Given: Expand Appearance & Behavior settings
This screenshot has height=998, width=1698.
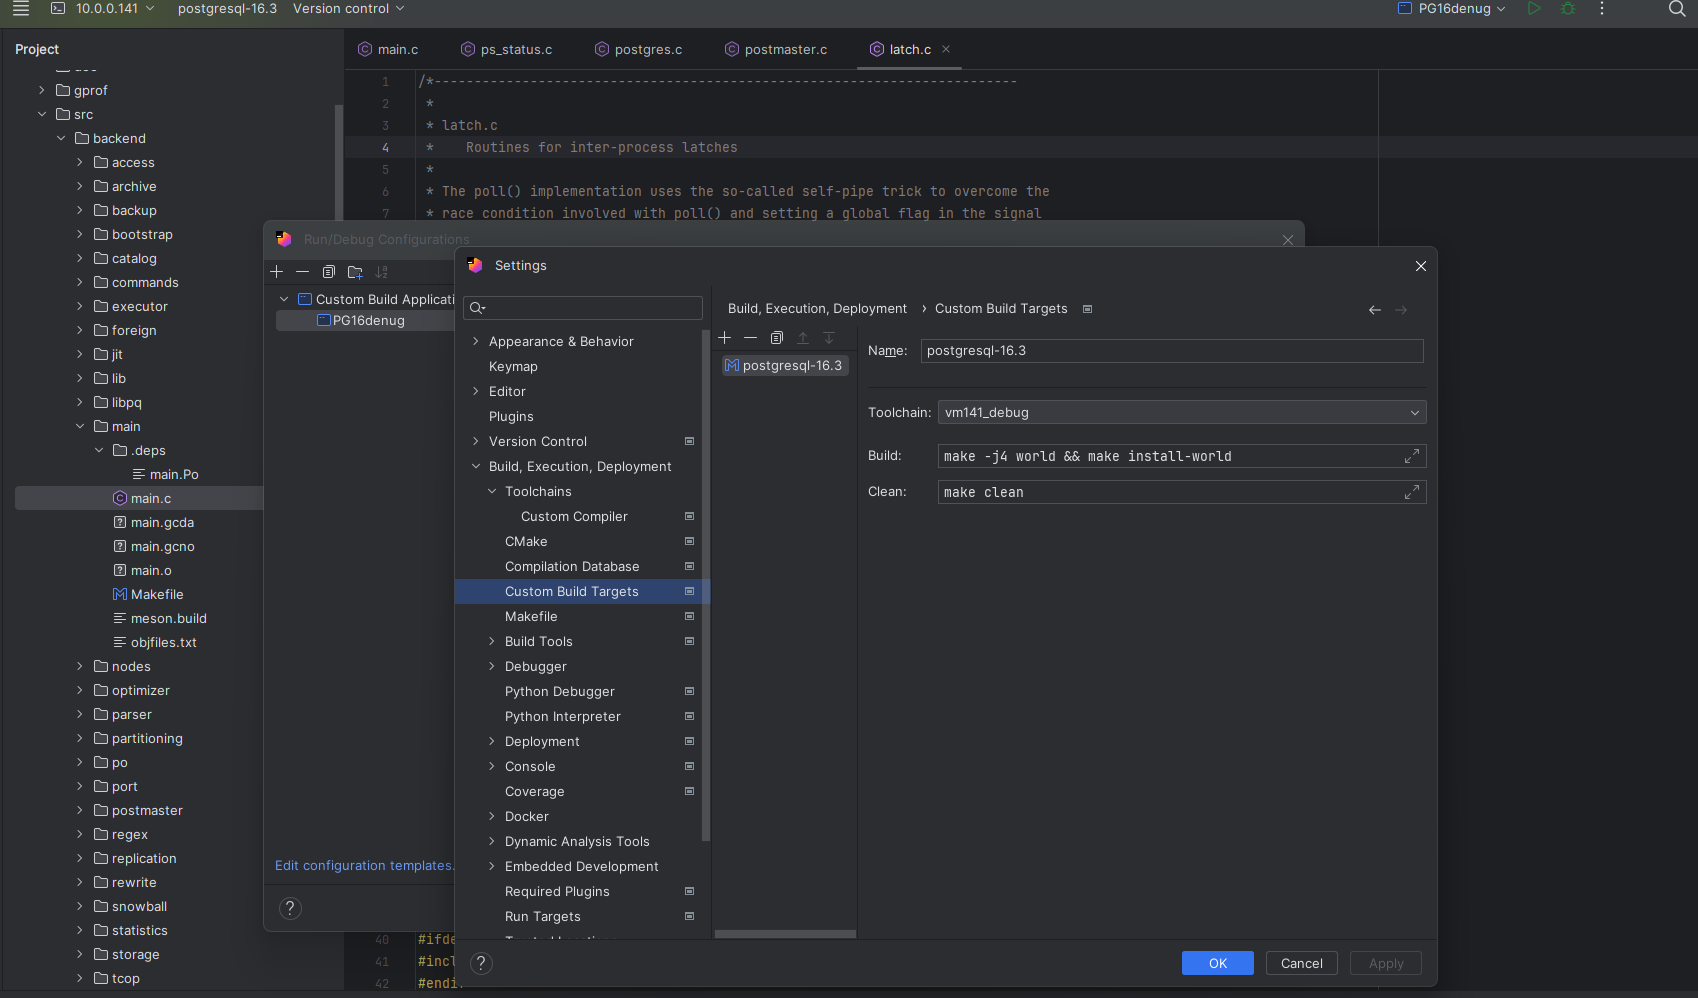Looking at the screenshot, I should [476, 342].
